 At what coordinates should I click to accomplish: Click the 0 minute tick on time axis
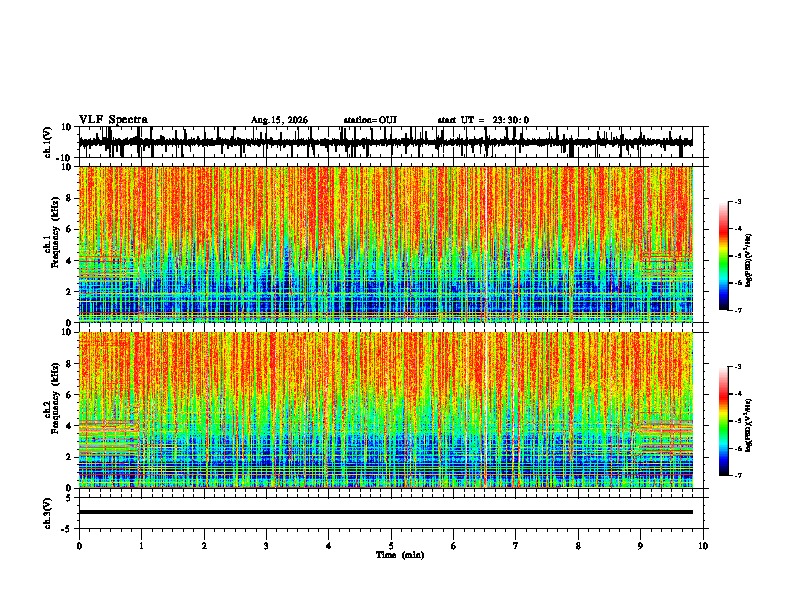[79, 545]
